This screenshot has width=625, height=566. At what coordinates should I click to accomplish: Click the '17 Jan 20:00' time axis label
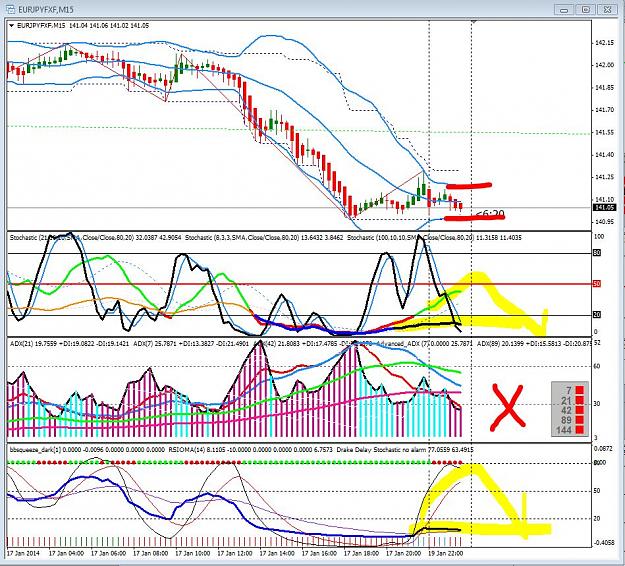click(x=404, y=554)
